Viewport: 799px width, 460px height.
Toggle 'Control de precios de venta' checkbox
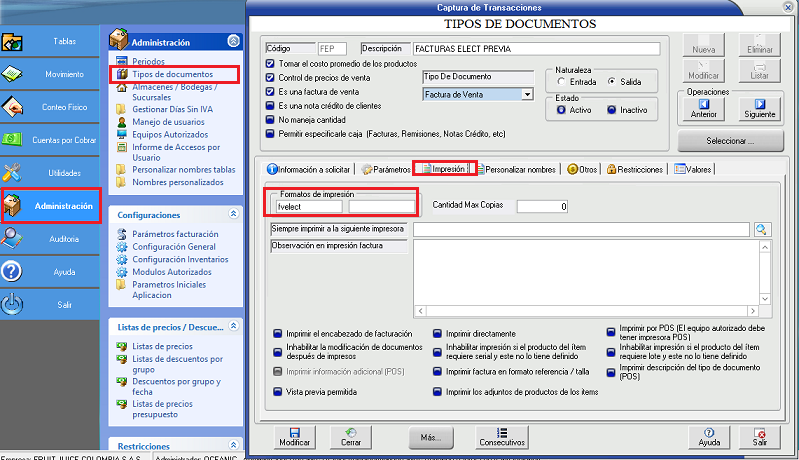pyautogui.click(x=270, y=77)
